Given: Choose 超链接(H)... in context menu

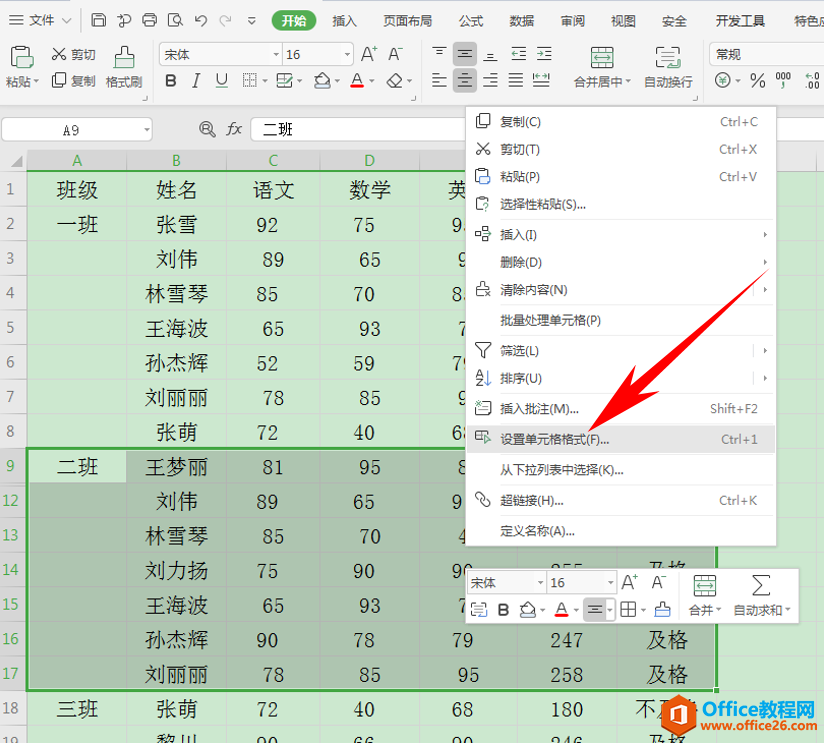Looking at the screenshot, I should (x=620, y=500).
